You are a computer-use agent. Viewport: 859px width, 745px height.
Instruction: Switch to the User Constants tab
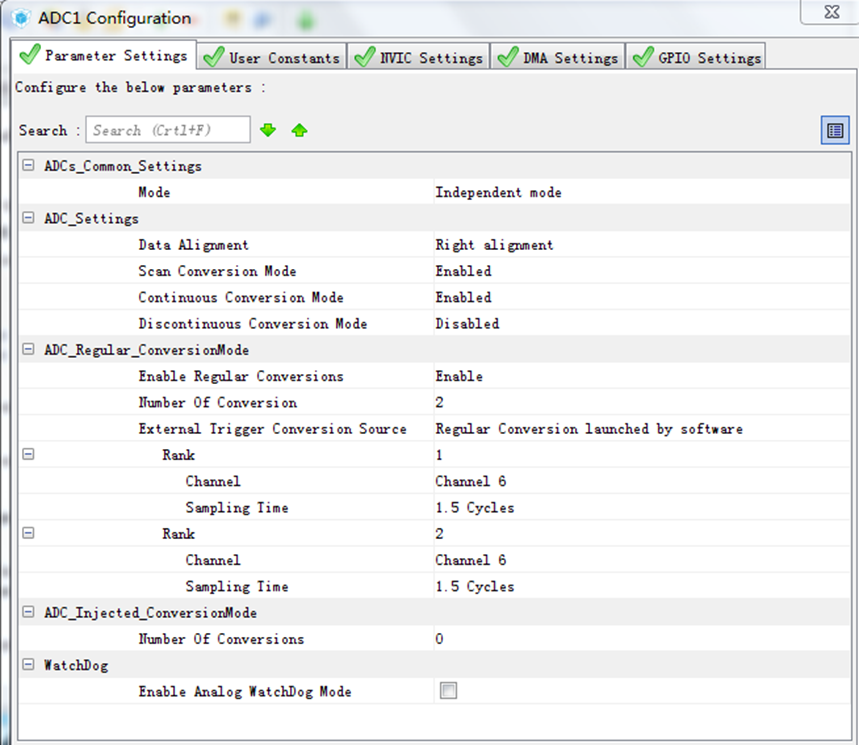click(x=272, y=58)
